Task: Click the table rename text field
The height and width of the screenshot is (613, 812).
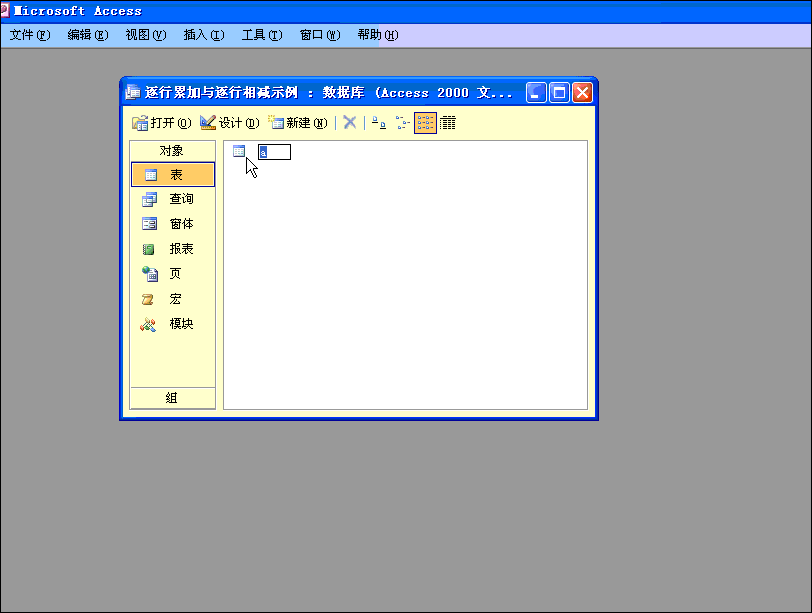Action: click(x=274, y=152)
